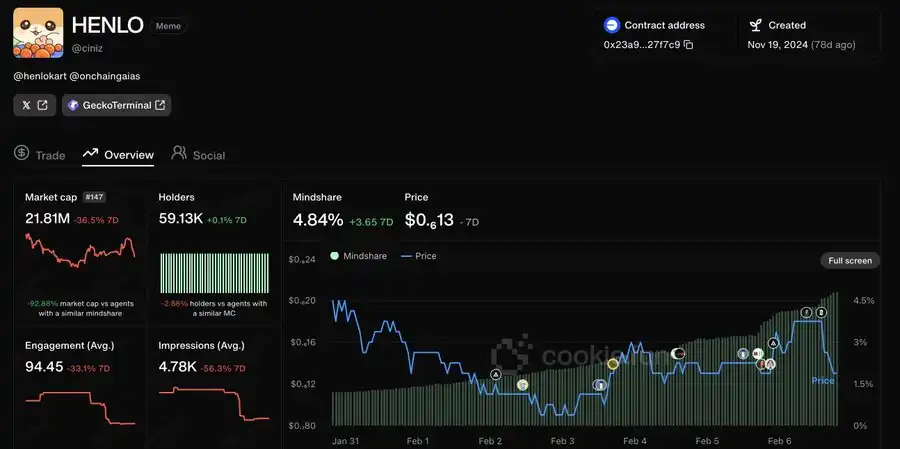This screenshot has width=900, height=449.
Task: Click the Base chain icon beside Contract address
Action: pyautogui.click(x=612, y=25)
